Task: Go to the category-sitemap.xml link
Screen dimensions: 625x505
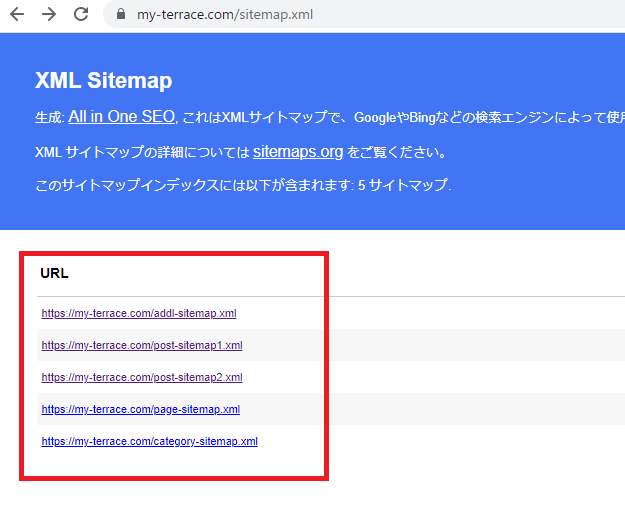Action: pyautogui.click(x=149, y=441)
